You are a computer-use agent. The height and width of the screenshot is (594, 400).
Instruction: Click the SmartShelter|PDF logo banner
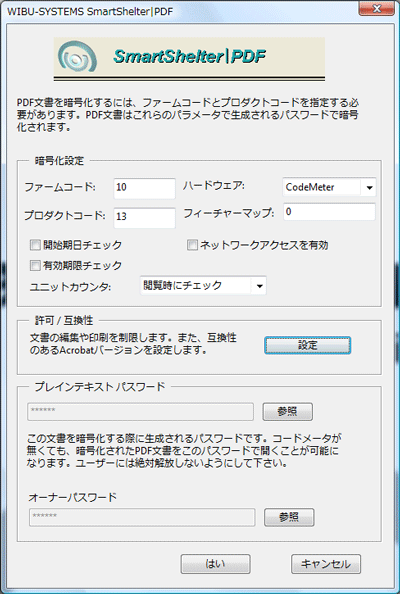(189, 58)
